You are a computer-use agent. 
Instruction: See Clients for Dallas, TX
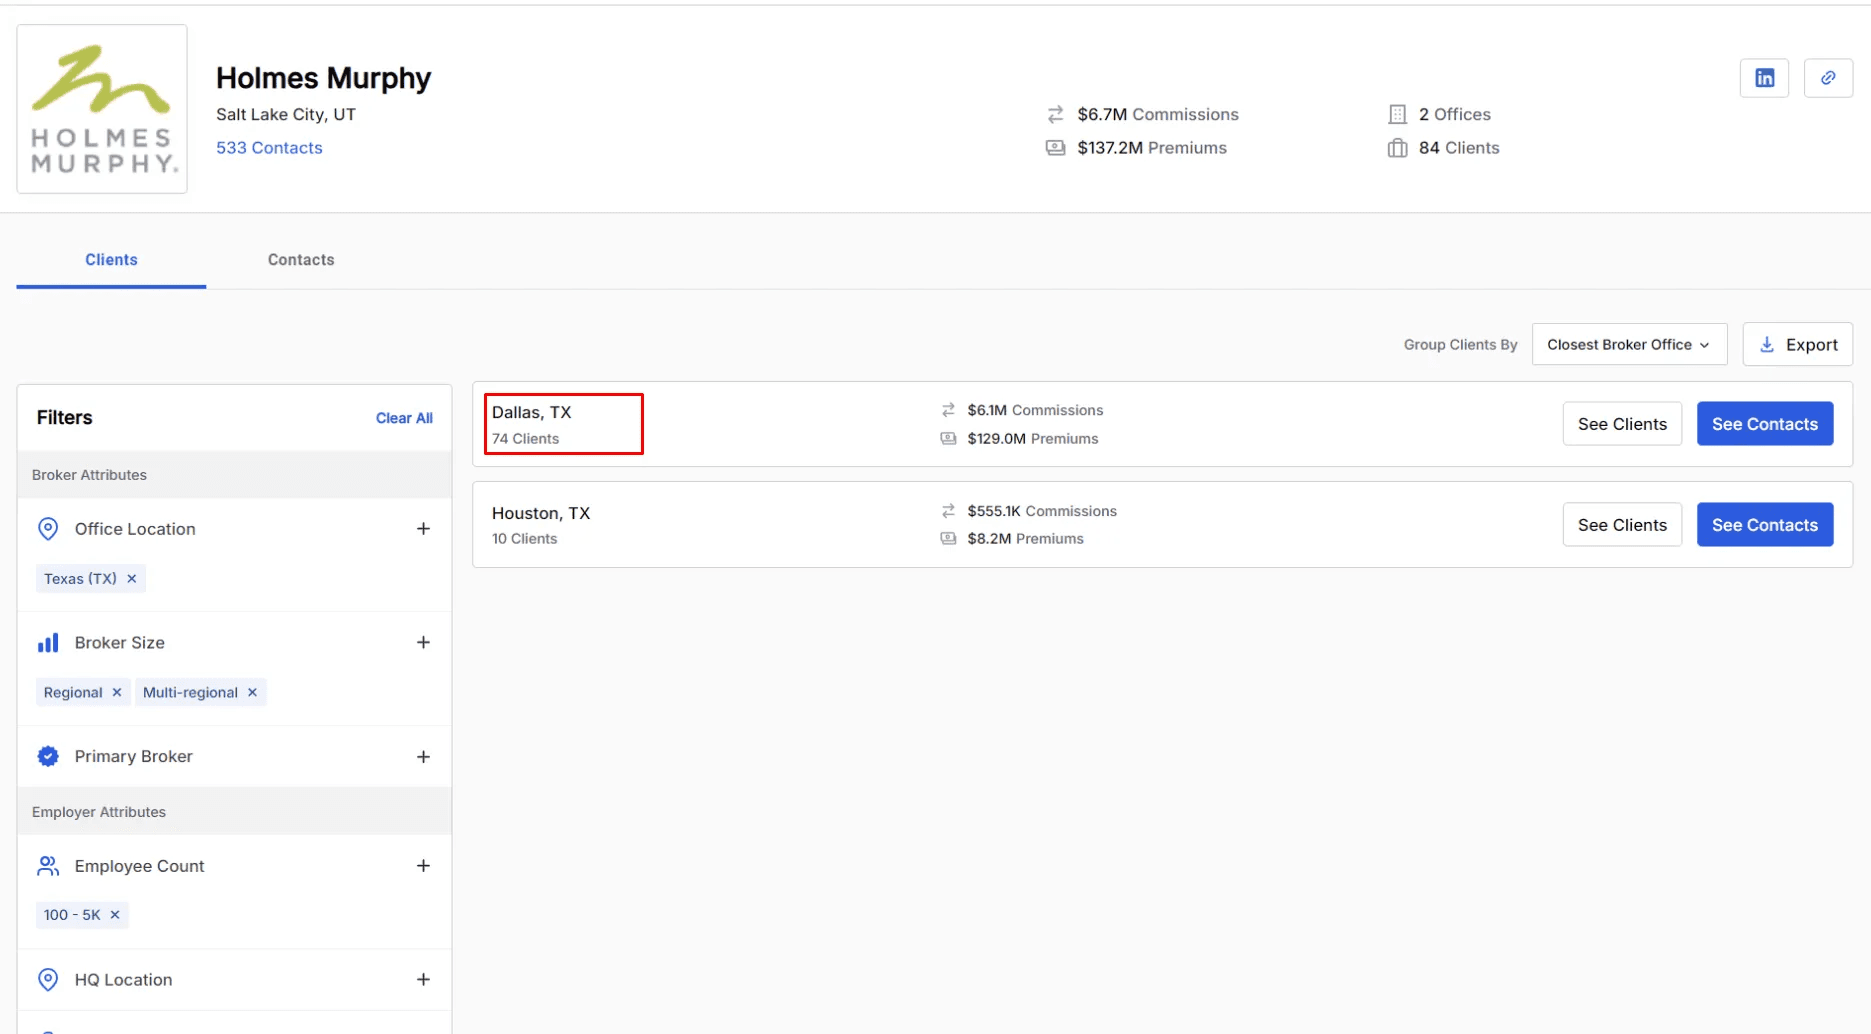tap(1622, 423)
